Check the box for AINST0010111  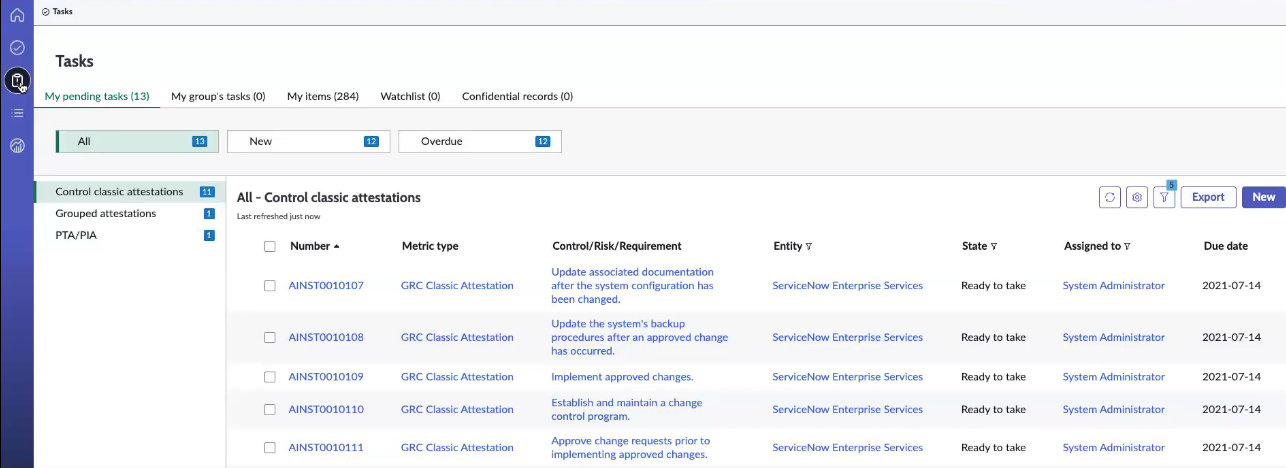(x=270, y=447)
